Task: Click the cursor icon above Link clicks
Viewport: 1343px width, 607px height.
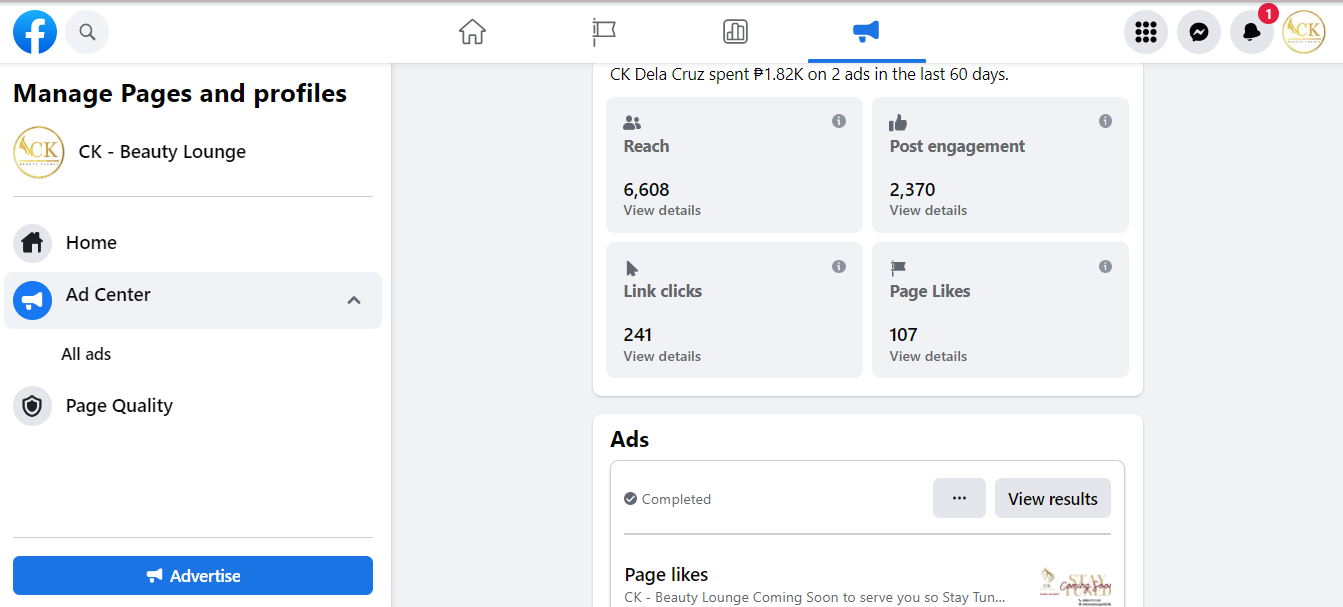Action: tap(632, 268)
